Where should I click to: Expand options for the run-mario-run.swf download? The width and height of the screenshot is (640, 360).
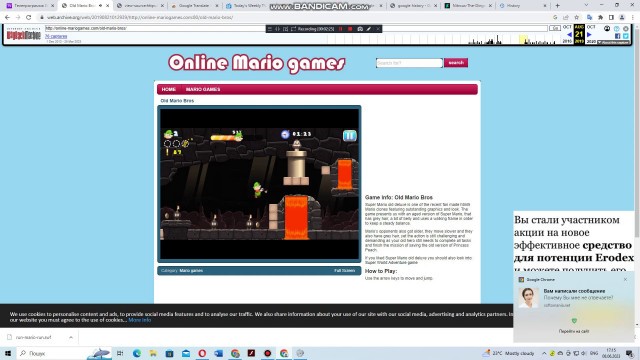coord(71,338)
